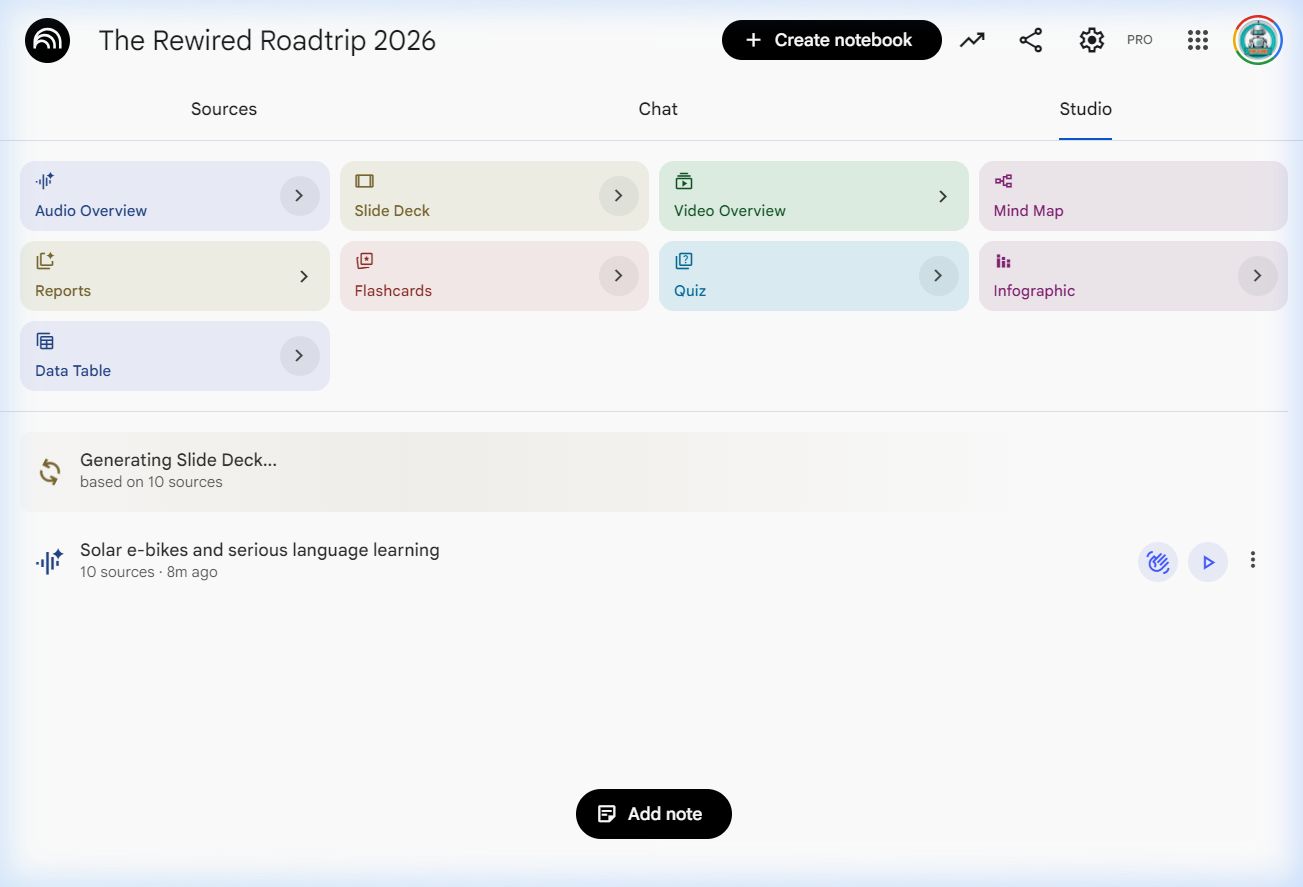
Task: Open more options for audio overview
Action: 1252,561
